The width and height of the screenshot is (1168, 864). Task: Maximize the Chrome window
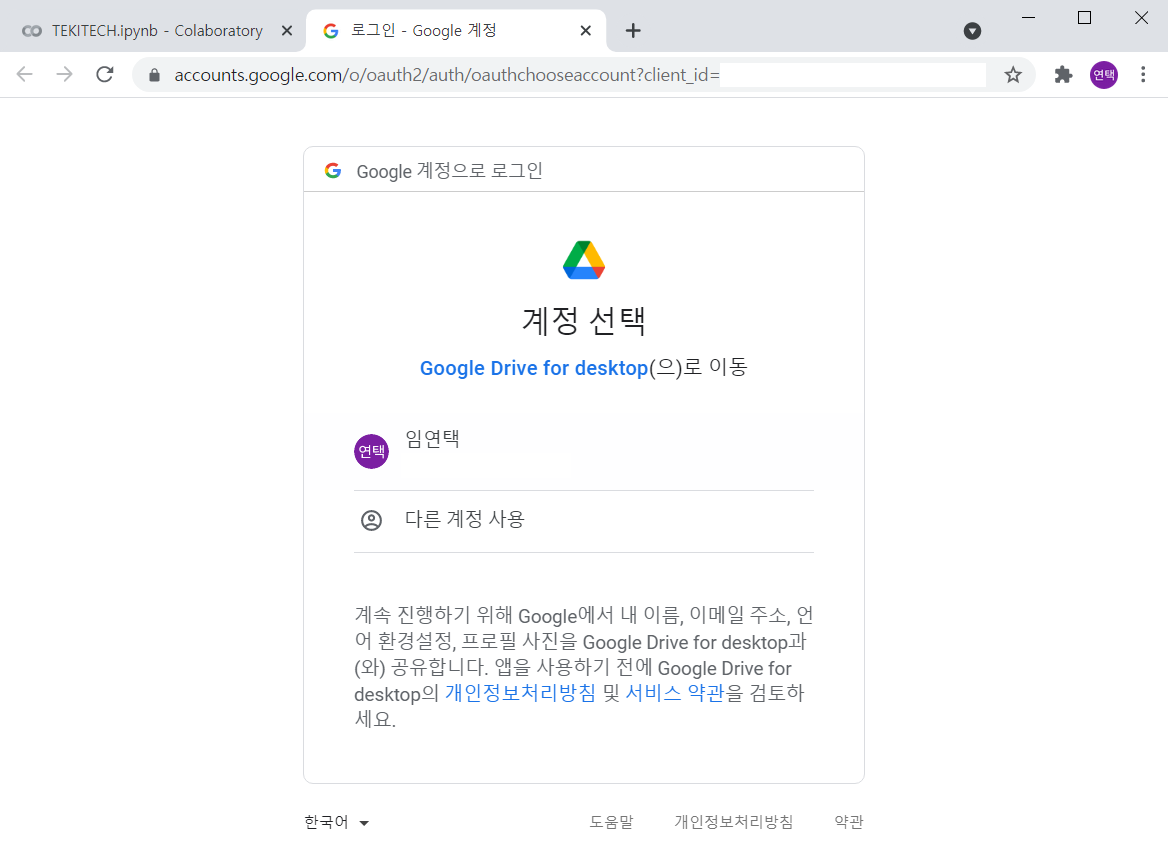coord(1085,17)
